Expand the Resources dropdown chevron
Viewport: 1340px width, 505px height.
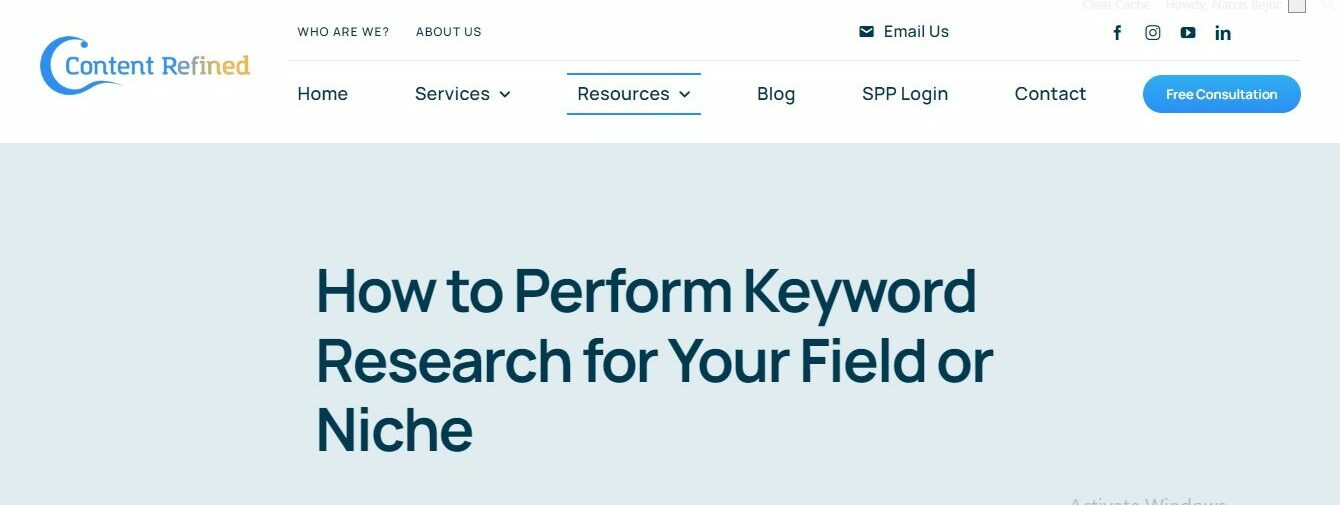pyautogui.click(x=685, y=94)
